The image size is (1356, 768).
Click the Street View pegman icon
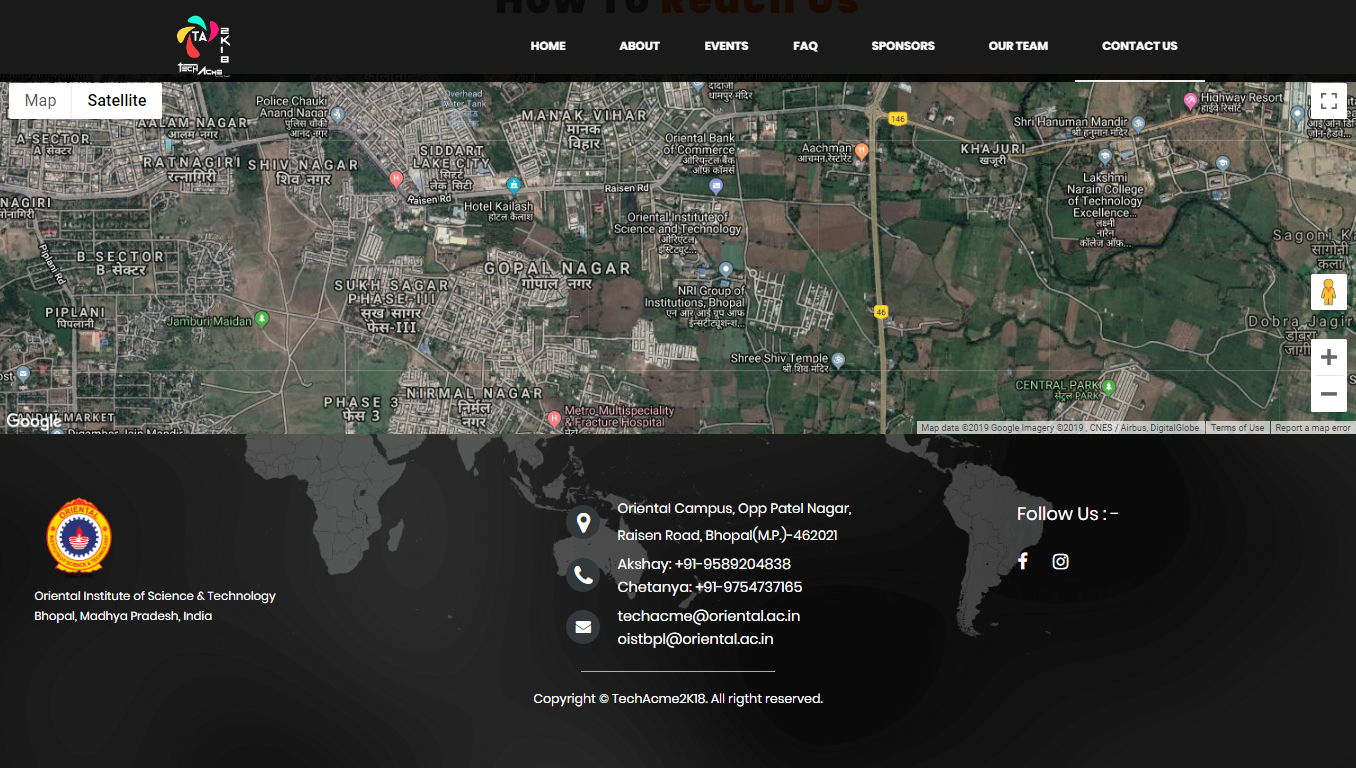1328,292
